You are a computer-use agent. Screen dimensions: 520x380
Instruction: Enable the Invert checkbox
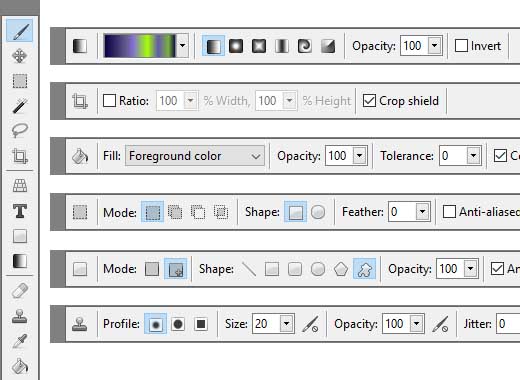(x=461, y=46)
